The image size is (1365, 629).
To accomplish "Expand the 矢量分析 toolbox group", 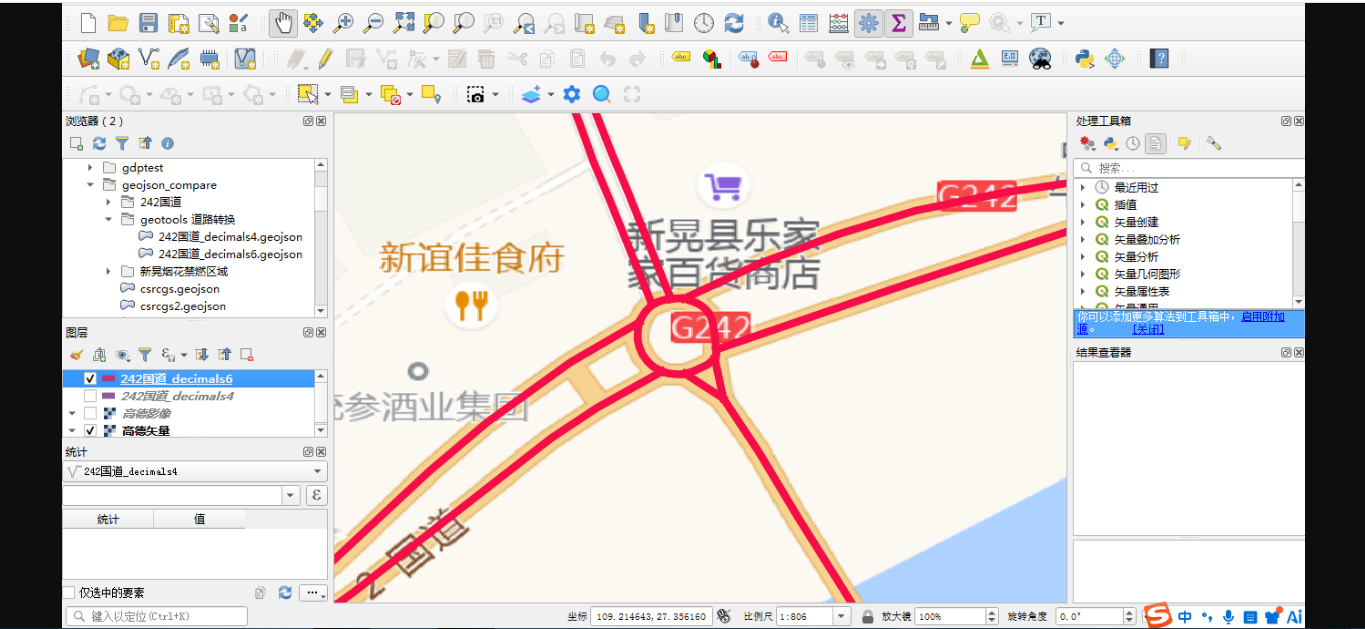I will 1082,257.
